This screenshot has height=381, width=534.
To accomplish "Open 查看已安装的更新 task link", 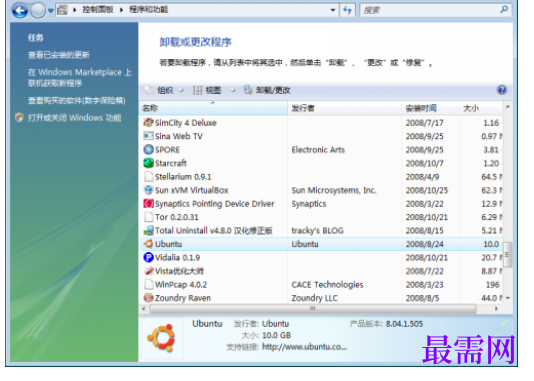I will pyautogui.click(x=59, y=55).
